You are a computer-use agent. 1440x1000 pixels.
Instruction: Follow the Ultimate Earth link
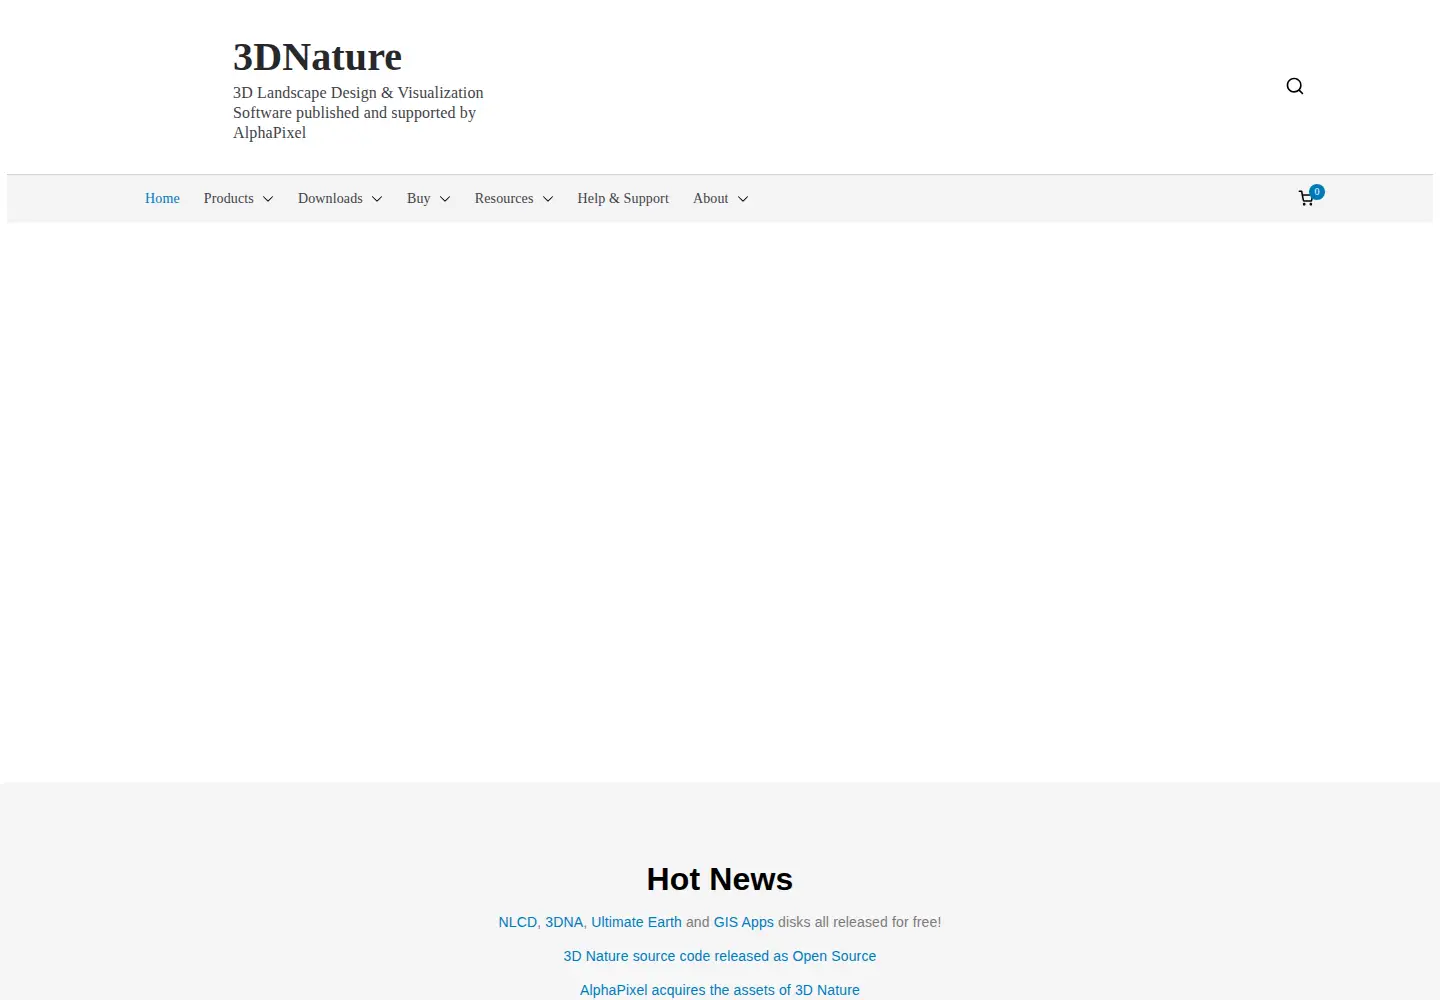tap(636, 922)
